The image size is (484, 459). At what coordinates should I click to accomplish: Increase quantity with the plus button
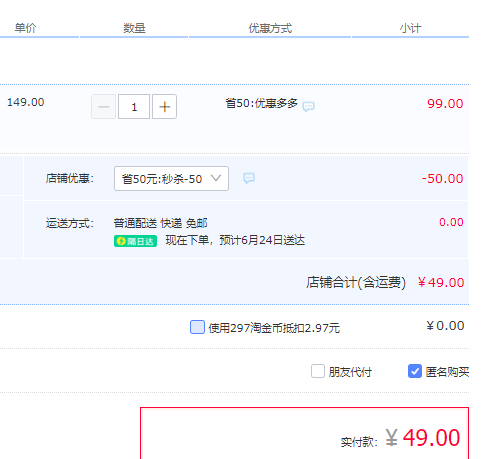click(x=164, y=107)
